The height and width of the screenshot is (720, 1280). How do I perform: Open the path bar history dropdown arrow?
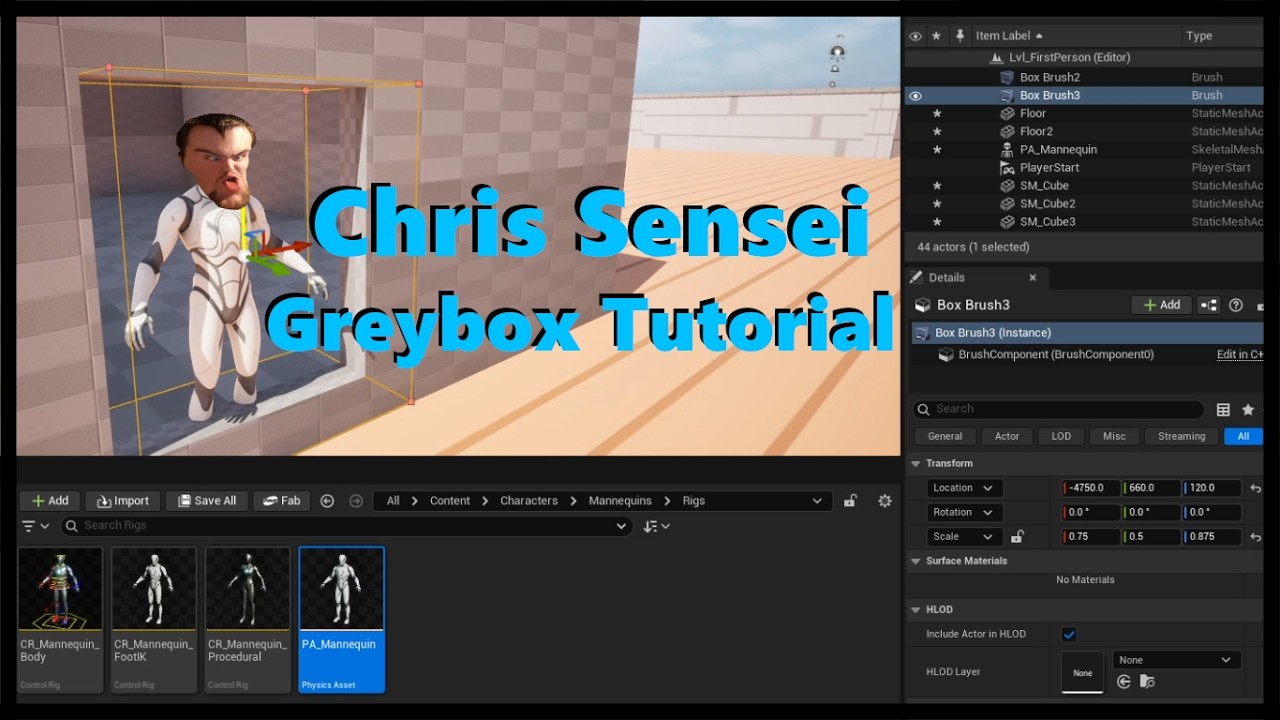point(817,501)
